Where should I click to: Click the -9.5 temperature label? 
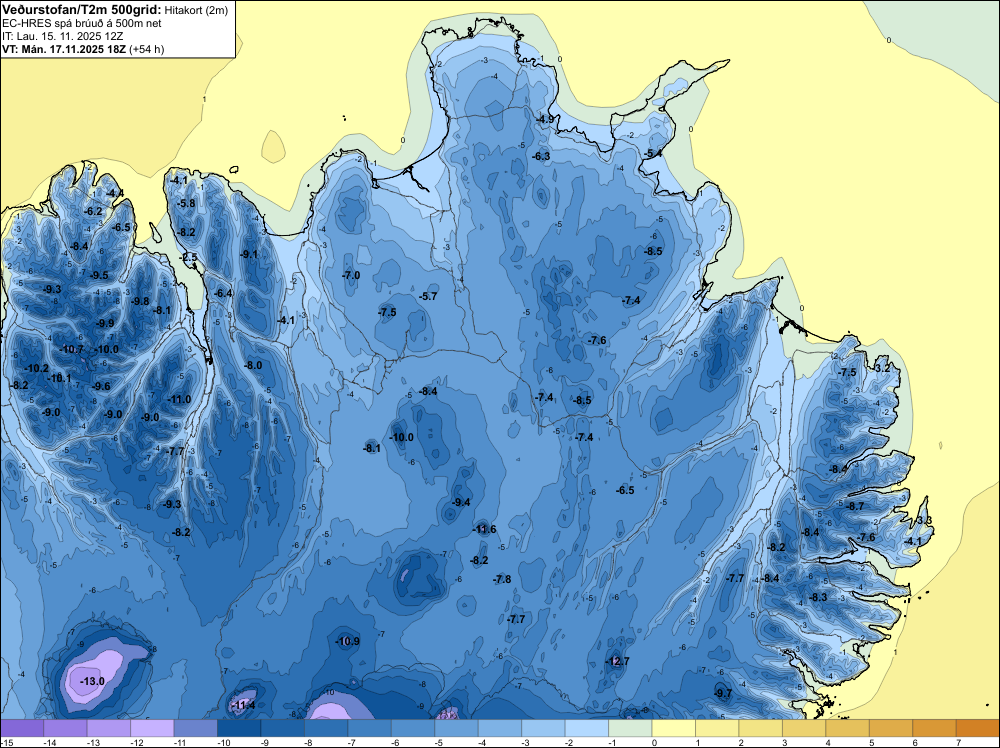click(x=99, y=275)
